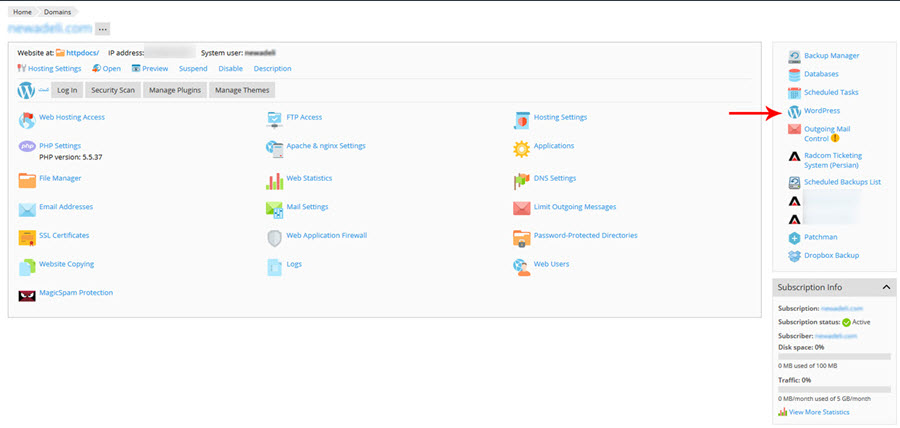900x428 pixels.
Task: Open the Web Statistics chart icon
Action: point(274,180)
